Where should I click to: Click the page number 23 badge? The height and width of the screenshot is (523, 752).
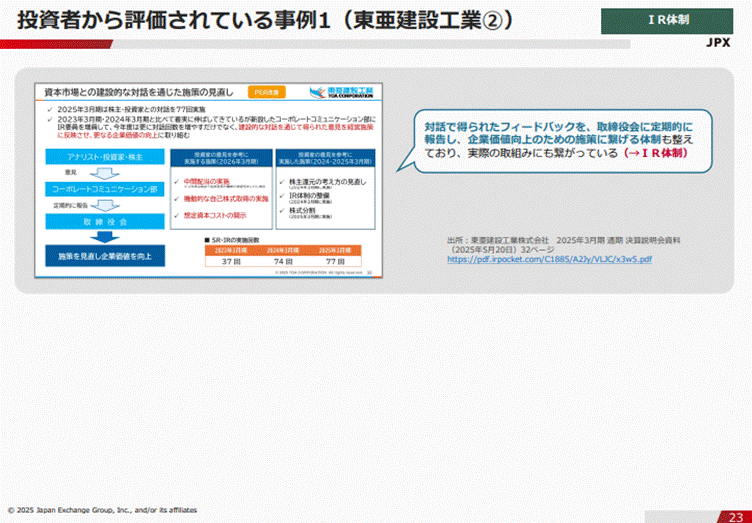[x=735, y=514]
